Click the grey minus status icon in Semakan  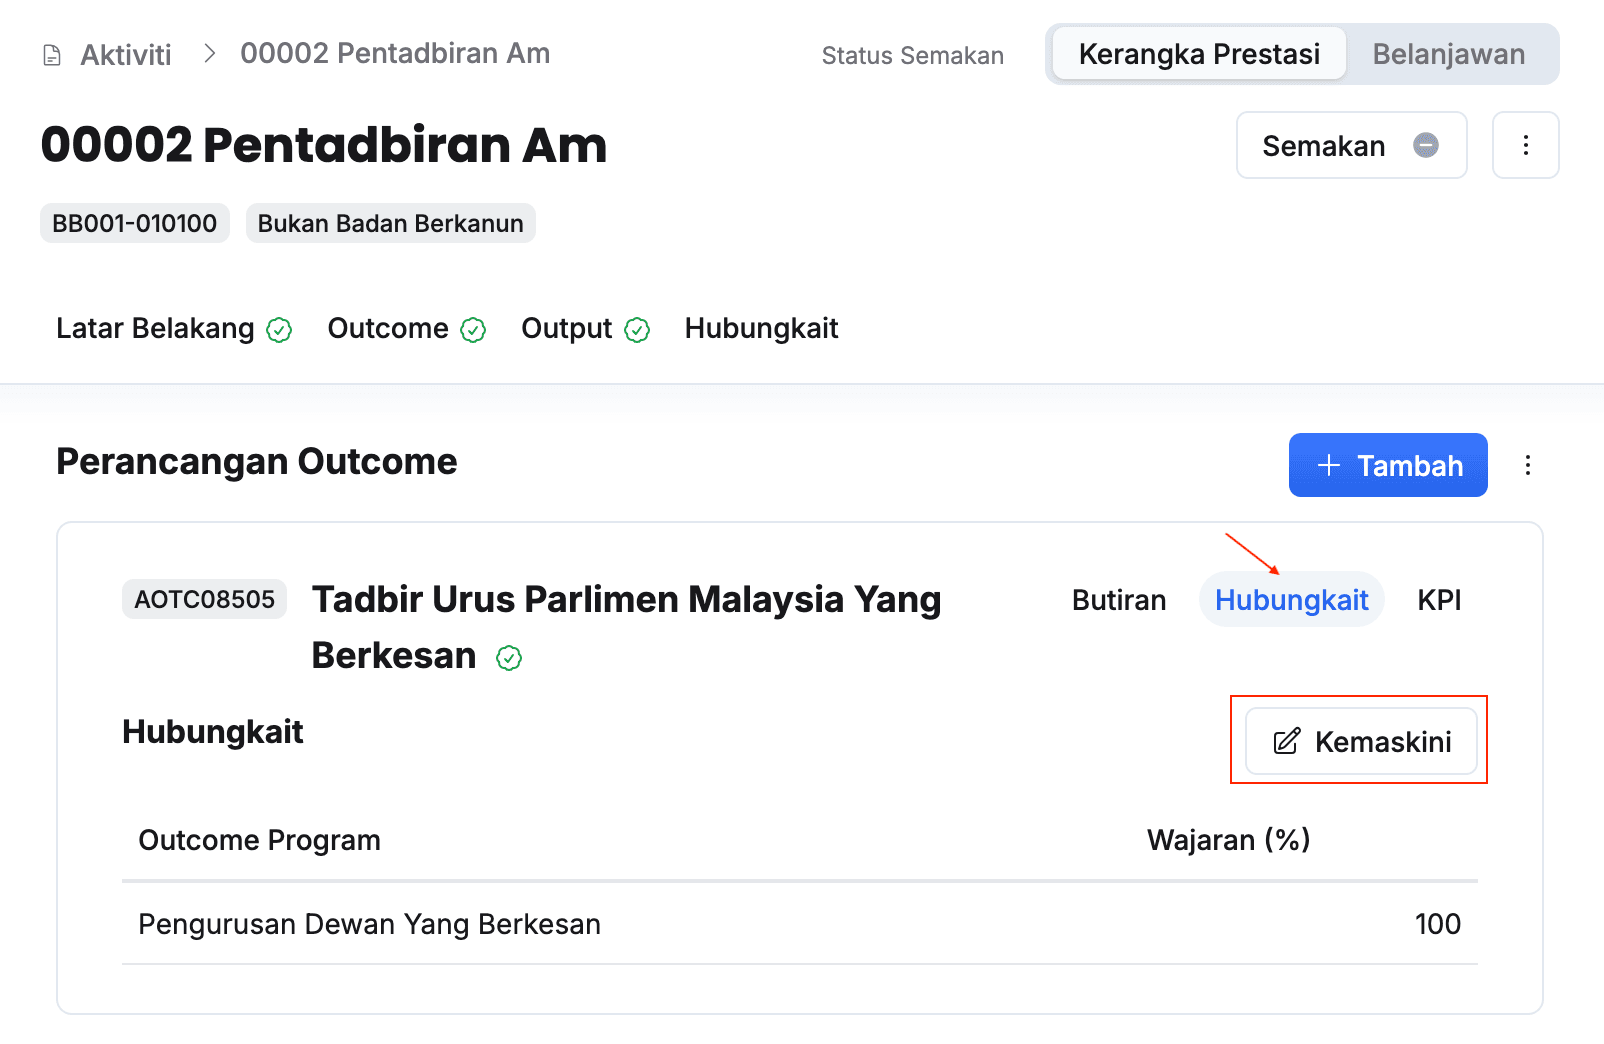tap(1426, 145)
